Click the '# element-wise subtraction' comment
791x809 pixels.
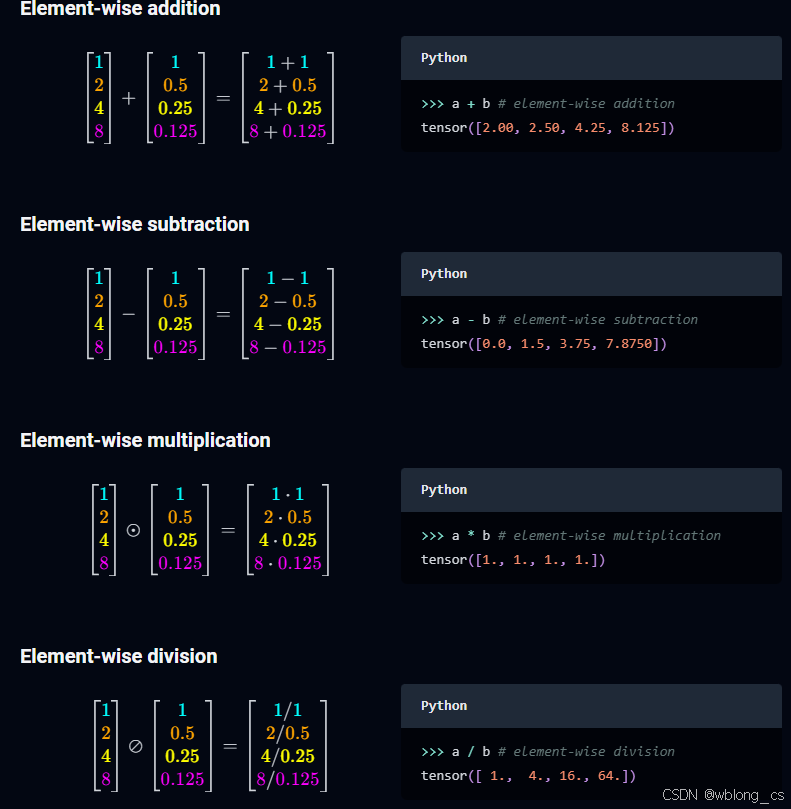point(598,320)
